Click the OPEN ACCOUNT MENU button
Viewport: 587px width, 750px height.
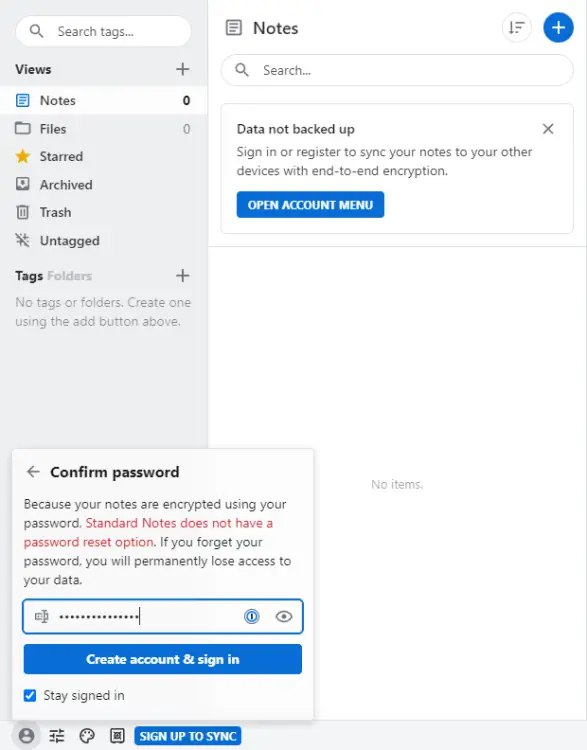[x=310, y=205]
